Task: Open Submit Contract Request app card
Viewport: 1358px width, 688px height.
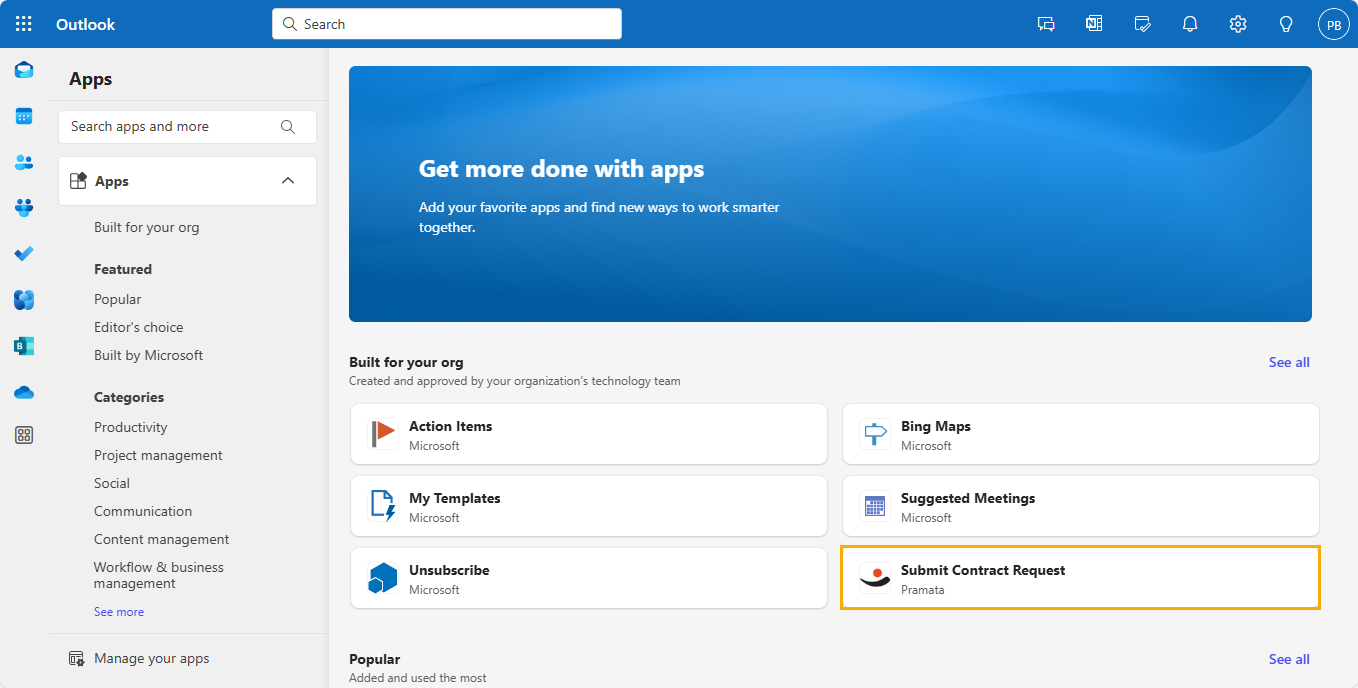Action: 1080,578
